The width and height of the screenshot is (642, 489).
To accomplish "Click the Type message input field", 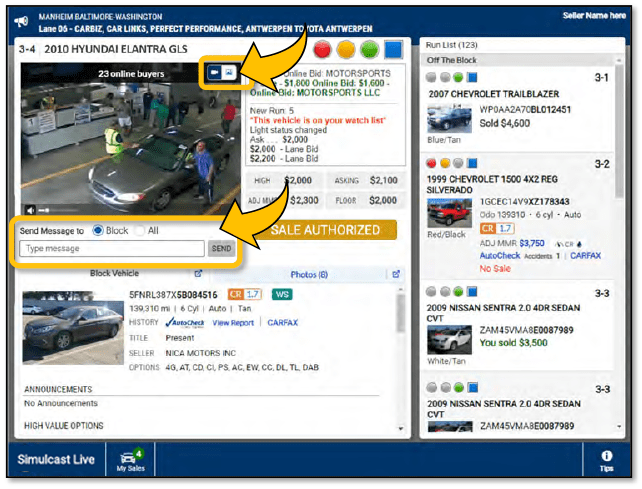I will tap(112, 248).
